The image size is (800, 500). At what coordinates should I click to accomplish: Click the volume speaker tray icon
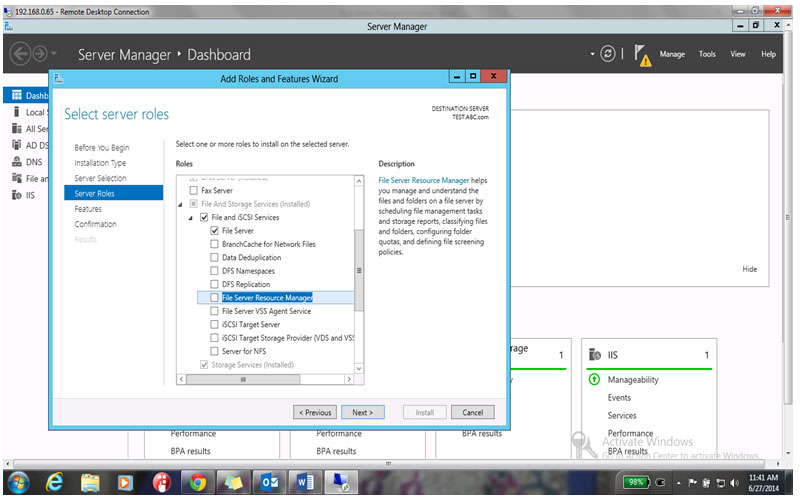[735, 482]
